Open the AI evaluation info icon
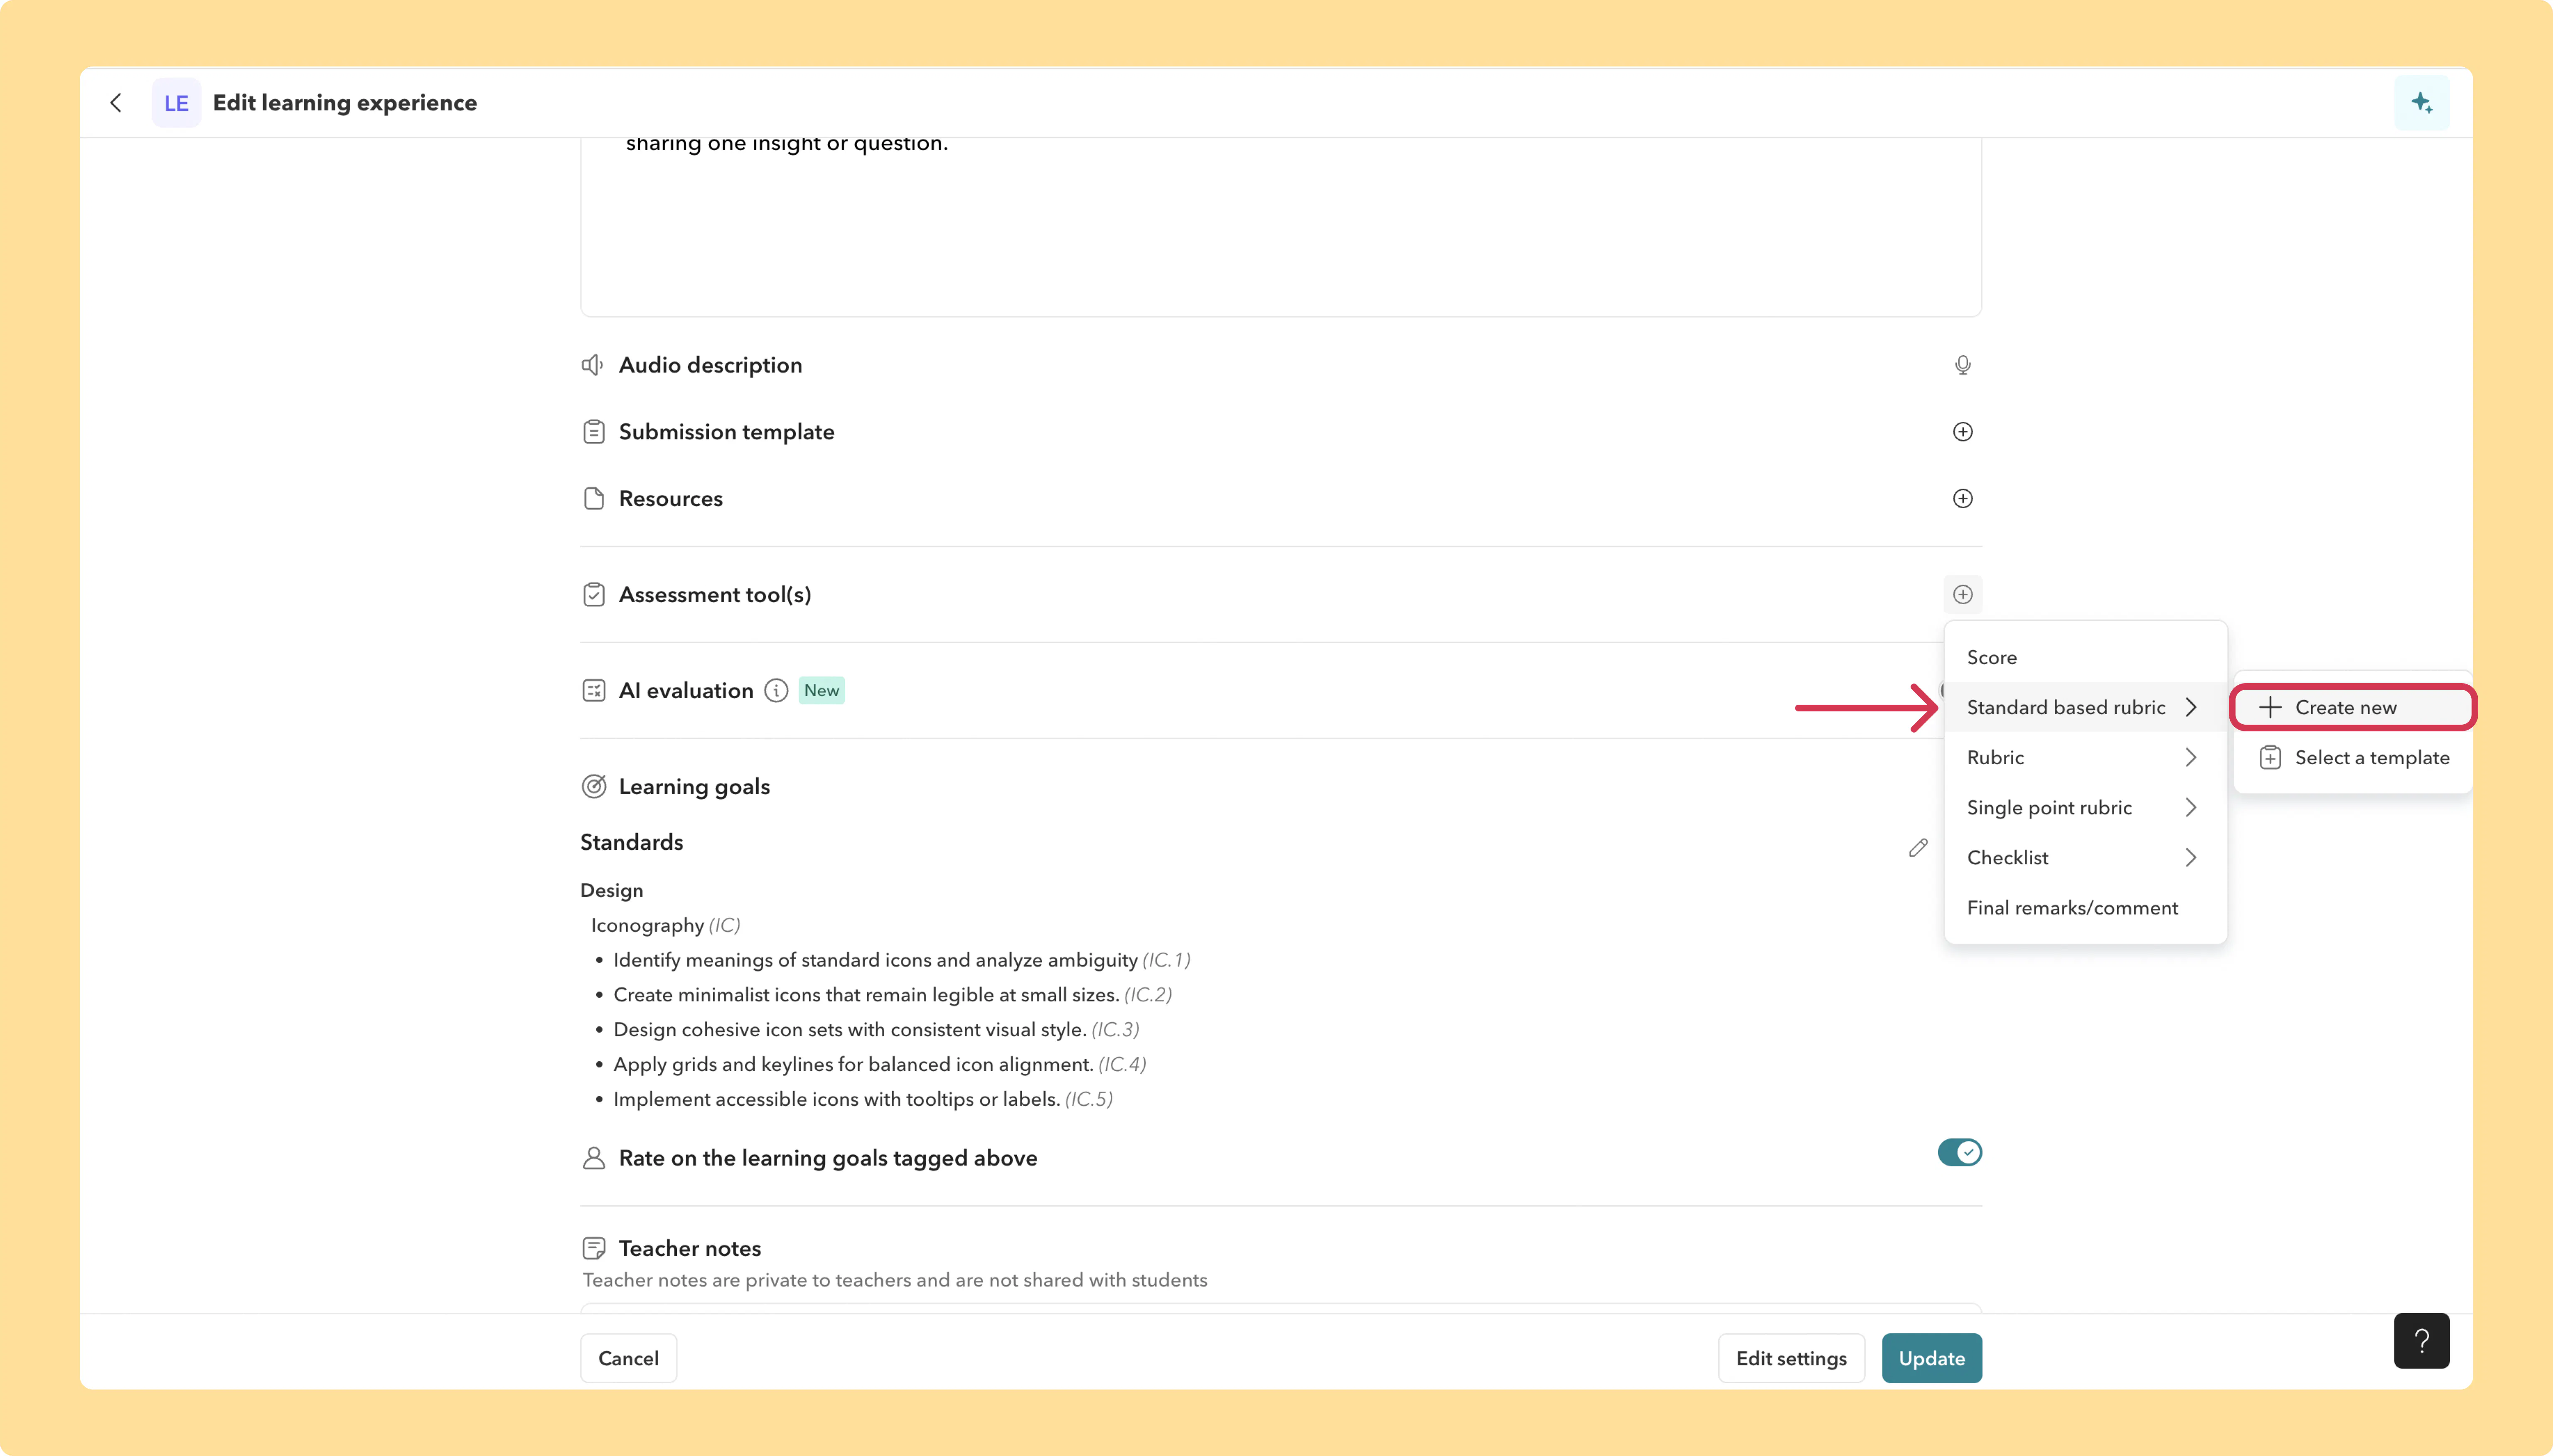 coord(776,691)
